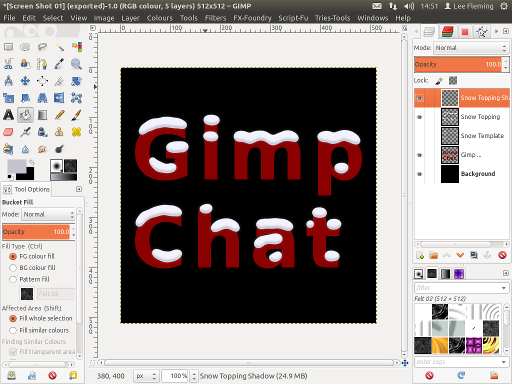Choose the Foreground Select tool
Image resolution: width=512 pixels, height=384 pixels.
(x=25, y=64)
